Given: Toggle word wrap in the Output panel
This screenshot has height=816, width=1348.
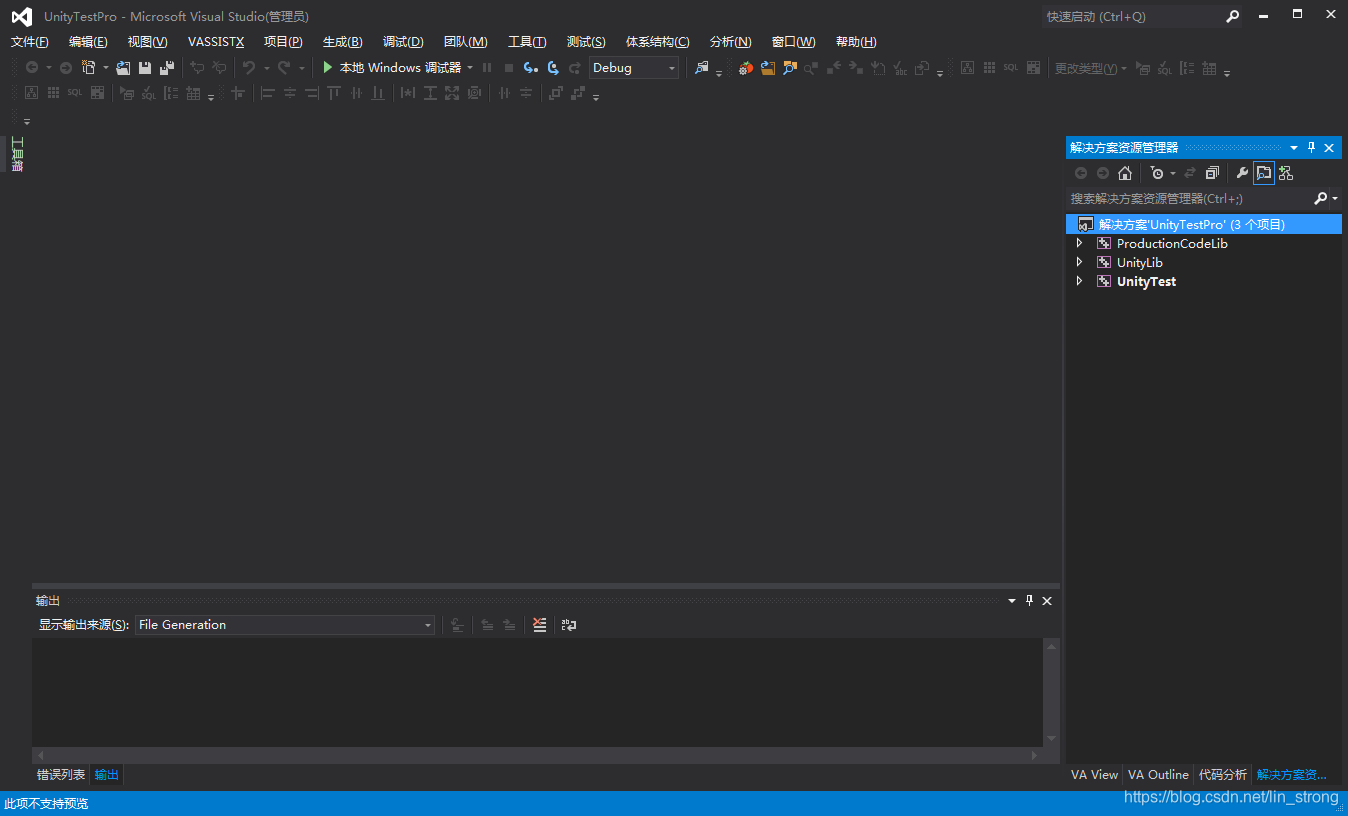Looking at the screenshot, I should [569, 625].
